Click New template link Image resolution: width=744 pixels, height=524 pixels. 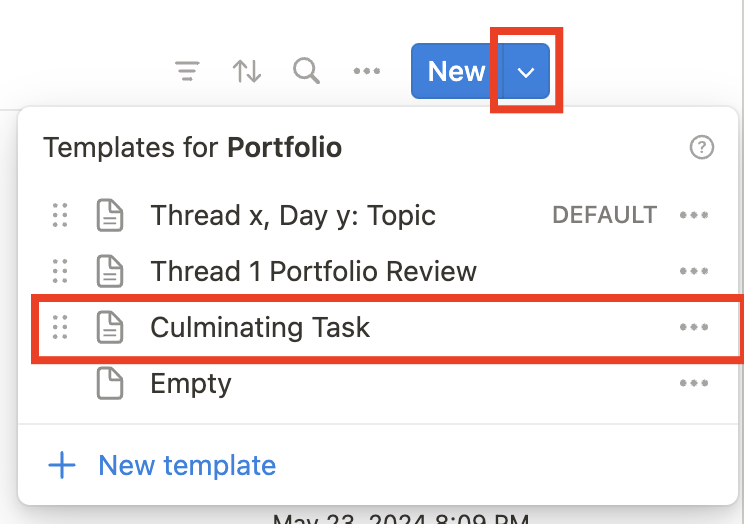[187, 465]
